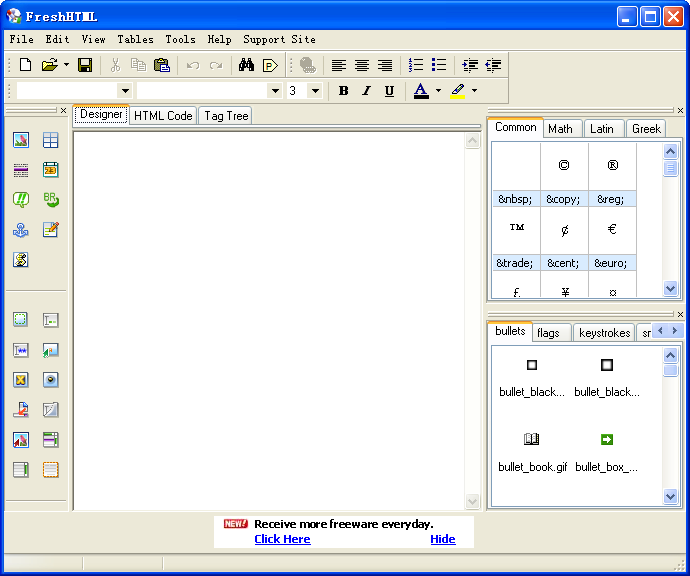Insert date using the calendar icon
This screenshot has height=576, width=690.
tap(51, 170)
